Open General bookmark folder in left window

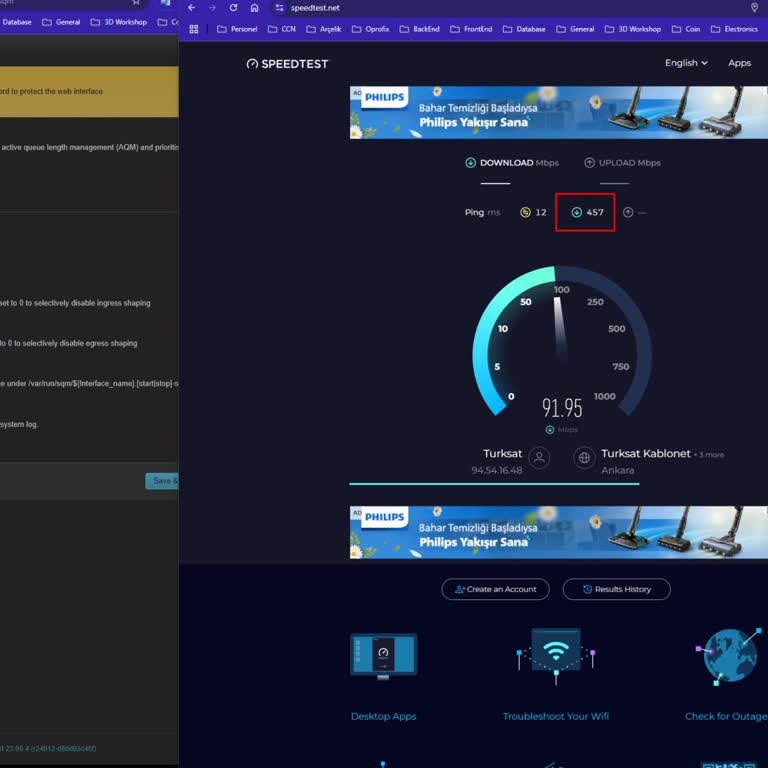[61, 22]
